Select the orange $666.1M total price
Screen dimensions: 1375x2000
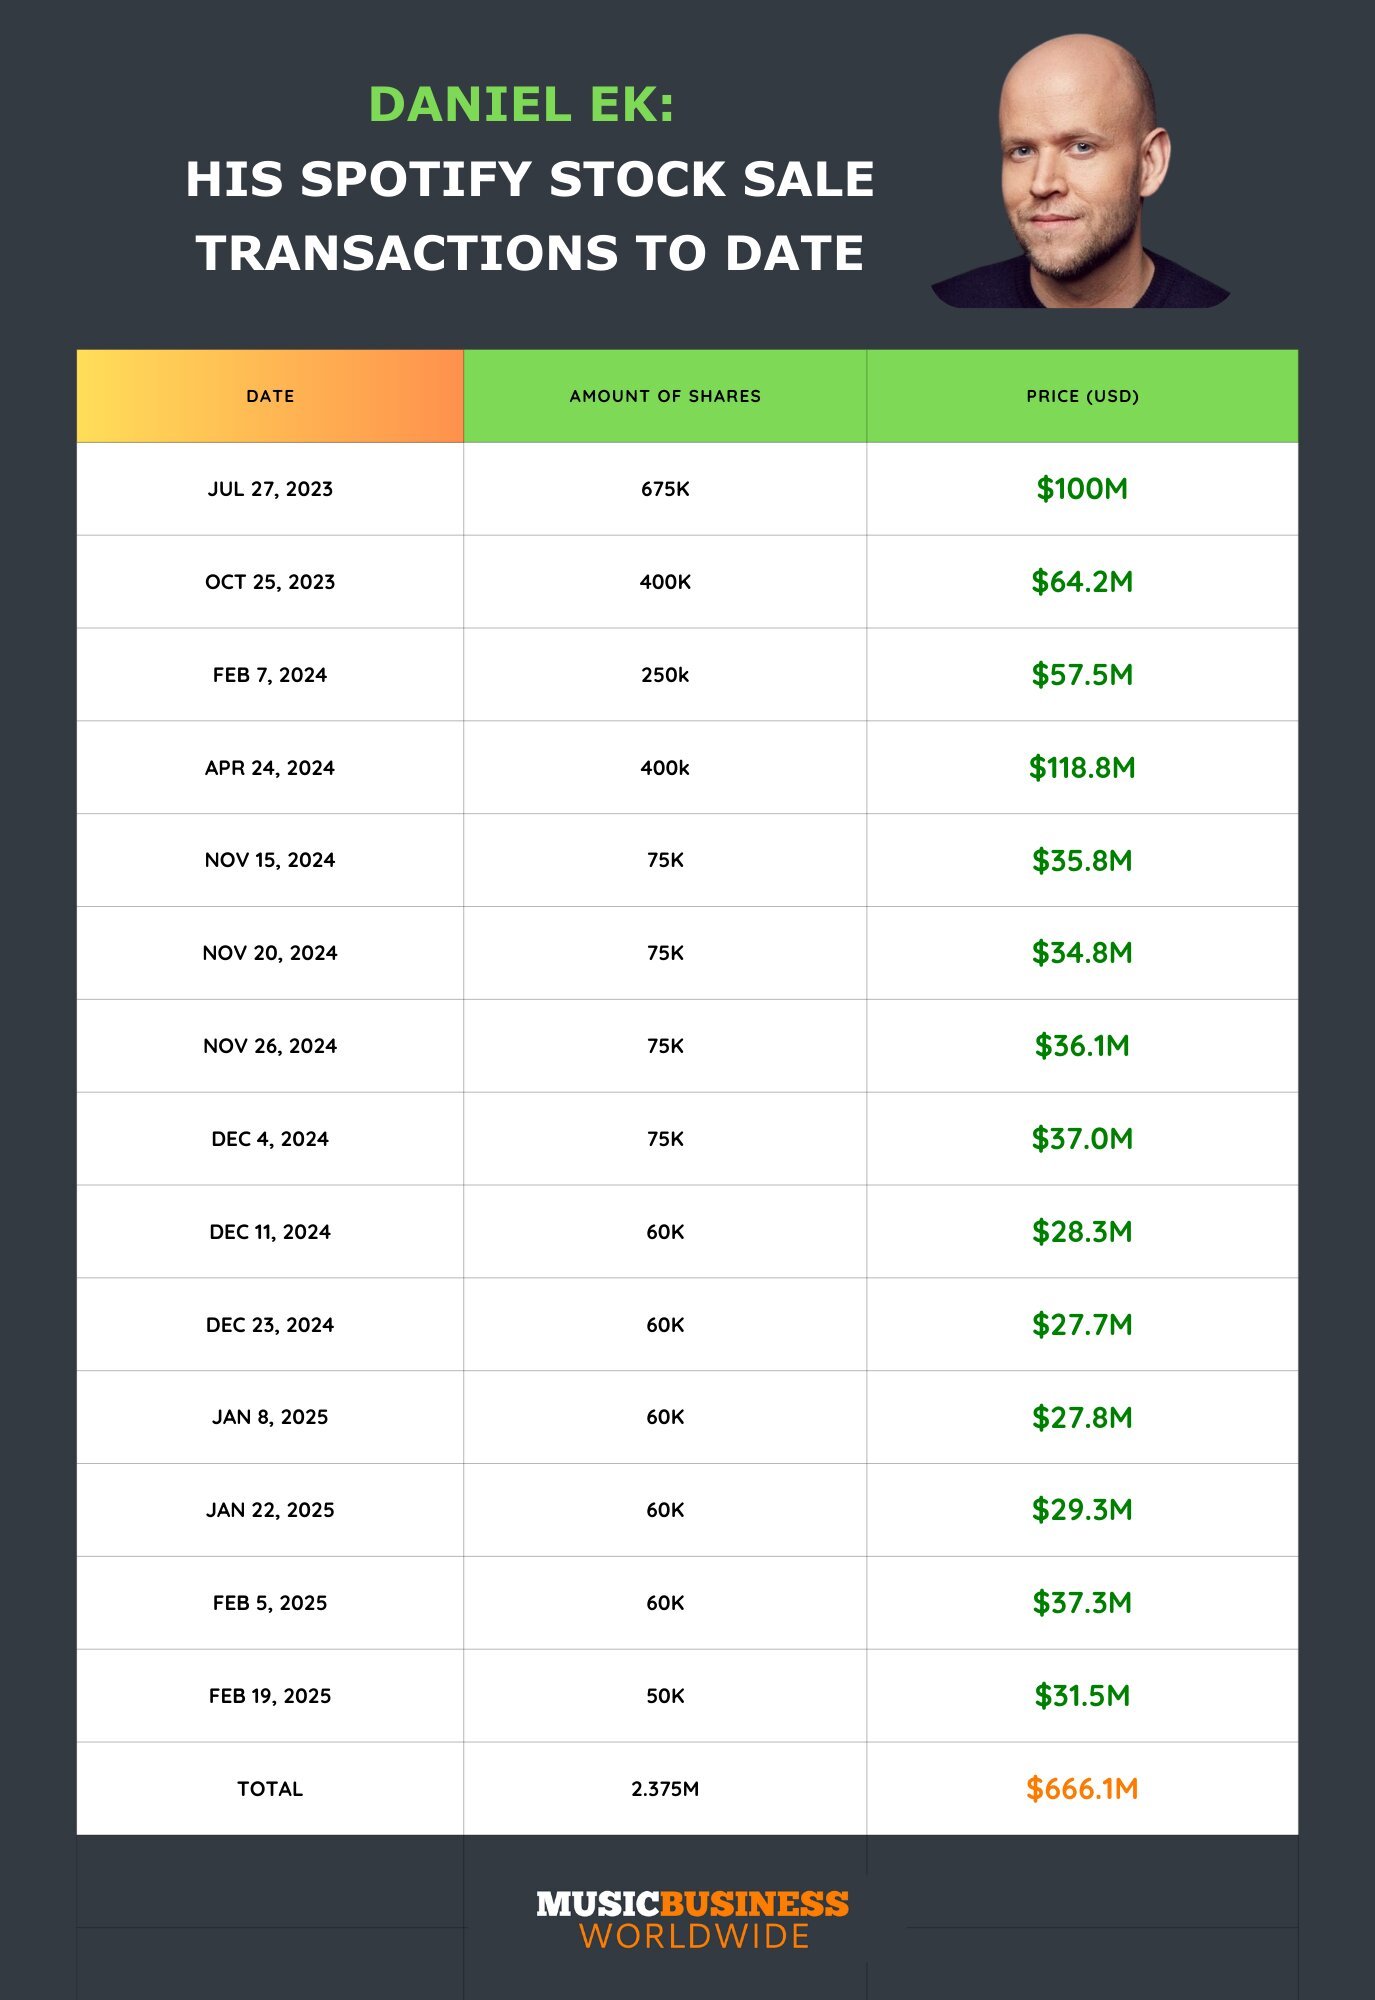1082,1789
